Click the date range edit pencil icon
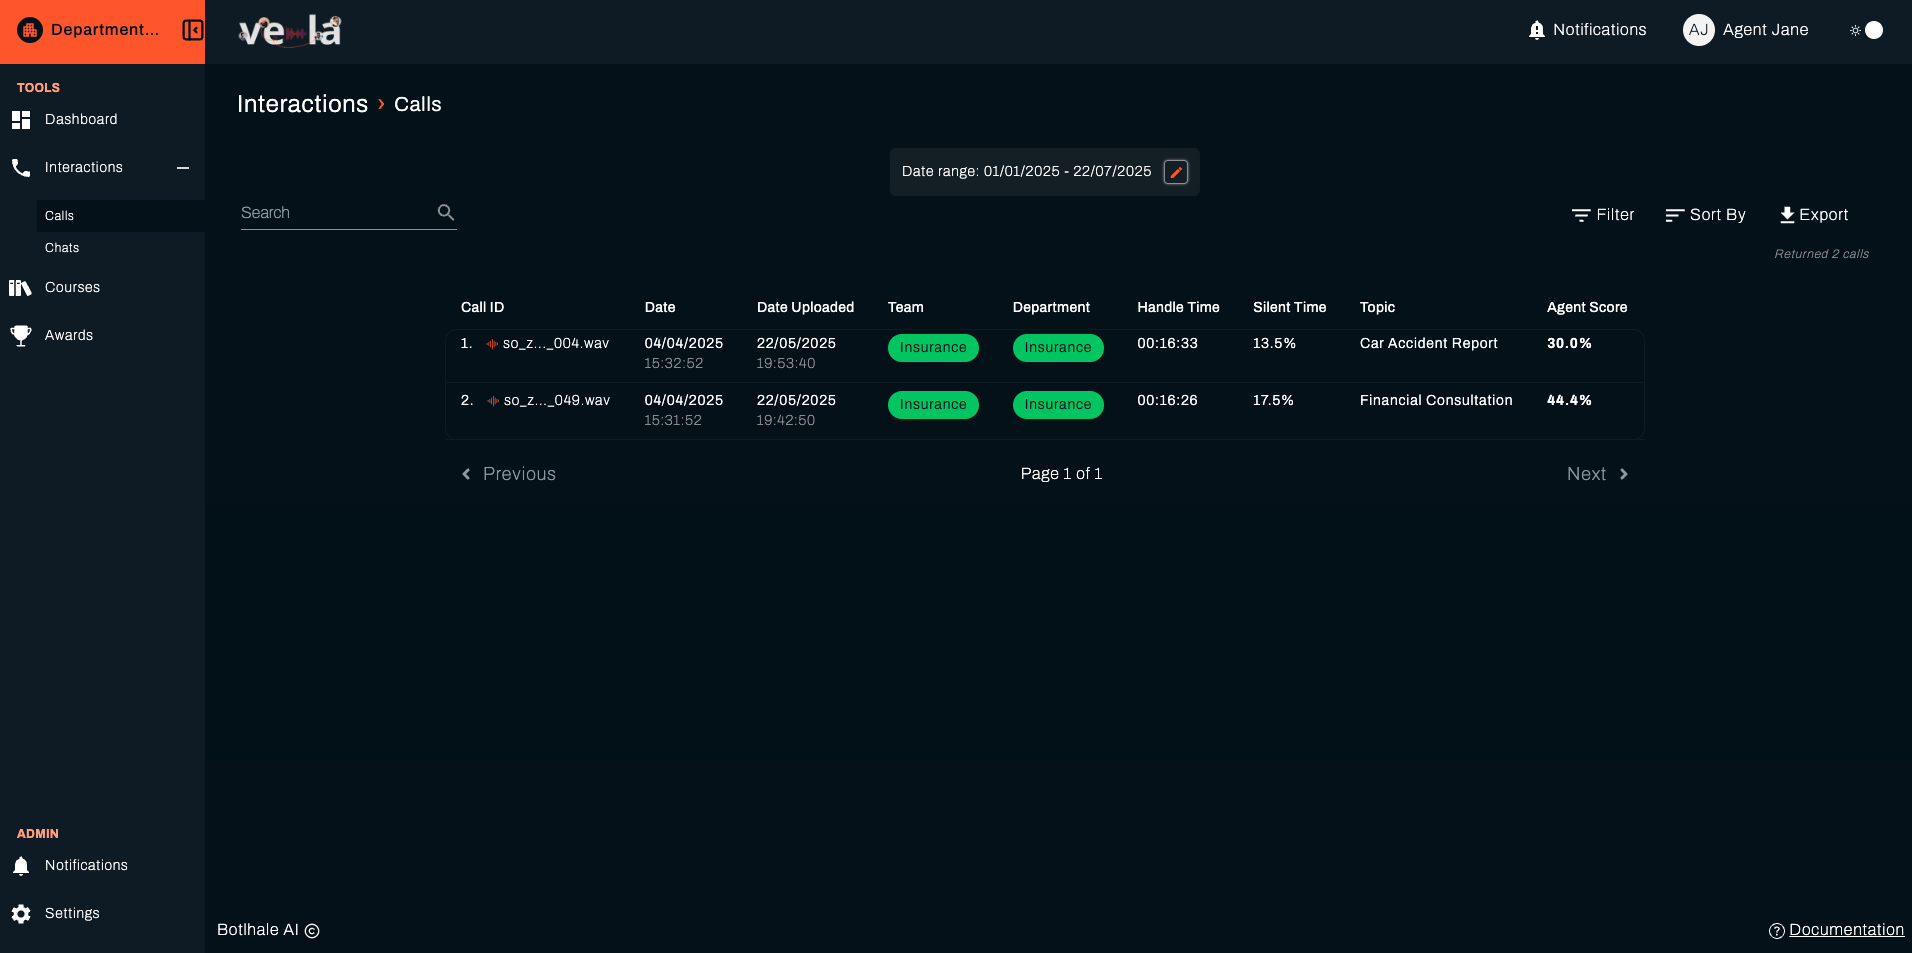 [x=1176, y=172]
